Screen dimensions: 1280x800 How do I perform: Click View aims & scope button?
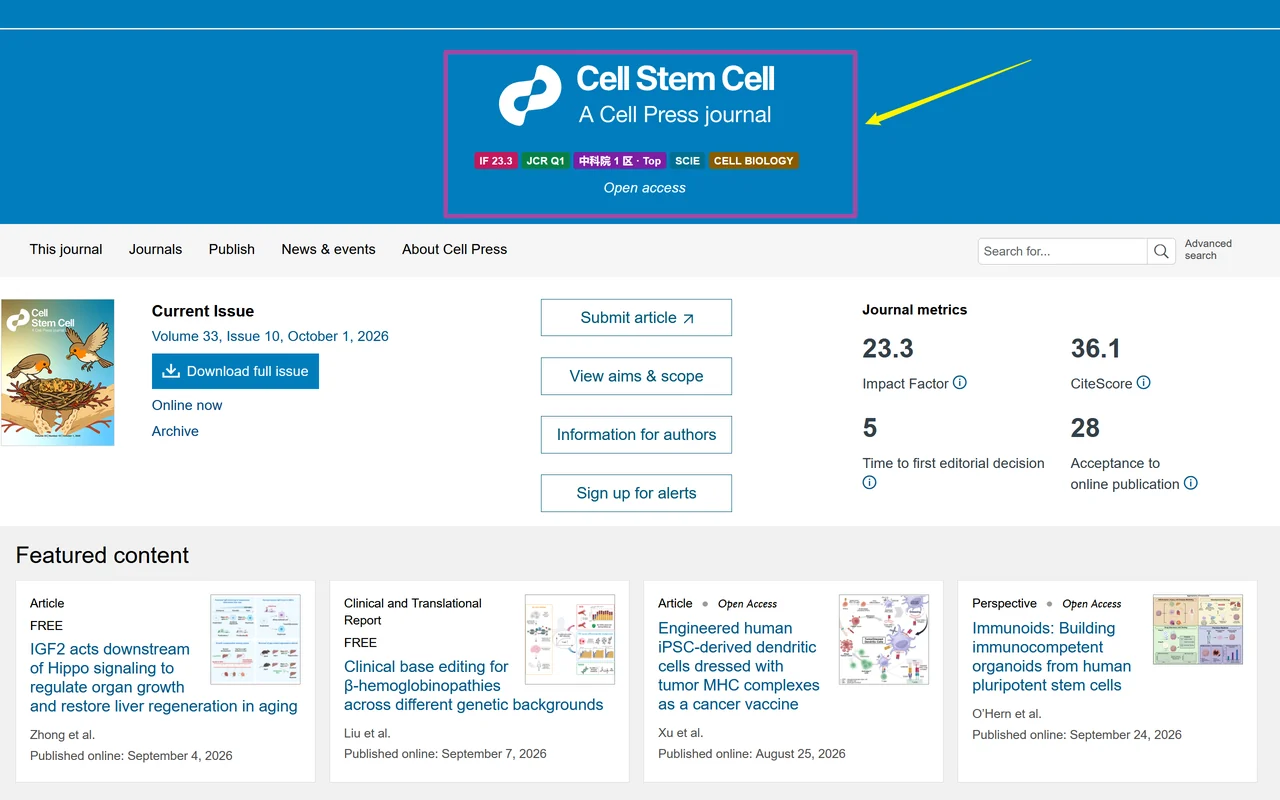636,376
